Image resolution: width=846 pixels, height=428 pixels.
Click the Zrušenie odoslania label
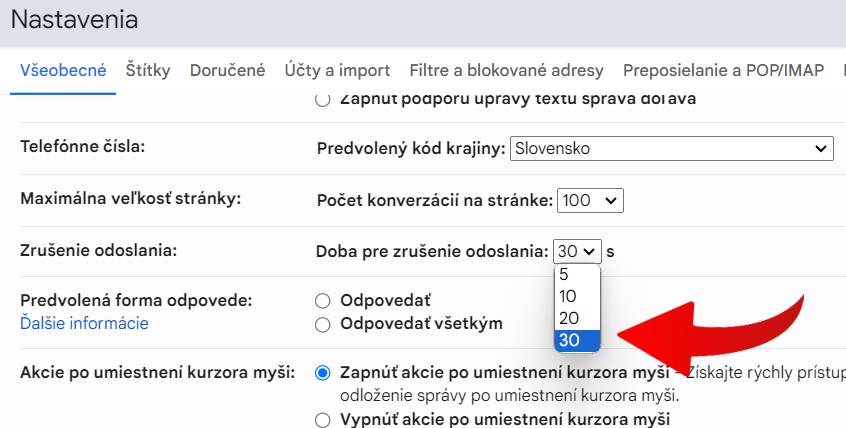(99, 250)
